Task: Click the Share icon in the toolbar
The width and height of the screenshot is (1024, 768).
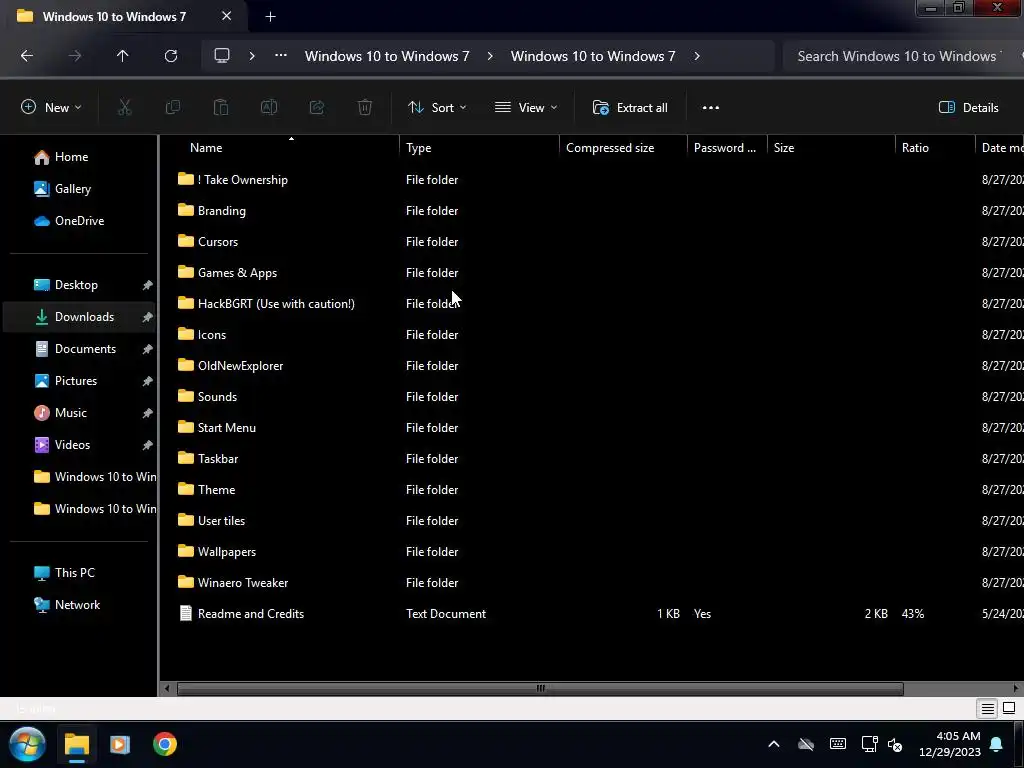Action: (317, 108)
